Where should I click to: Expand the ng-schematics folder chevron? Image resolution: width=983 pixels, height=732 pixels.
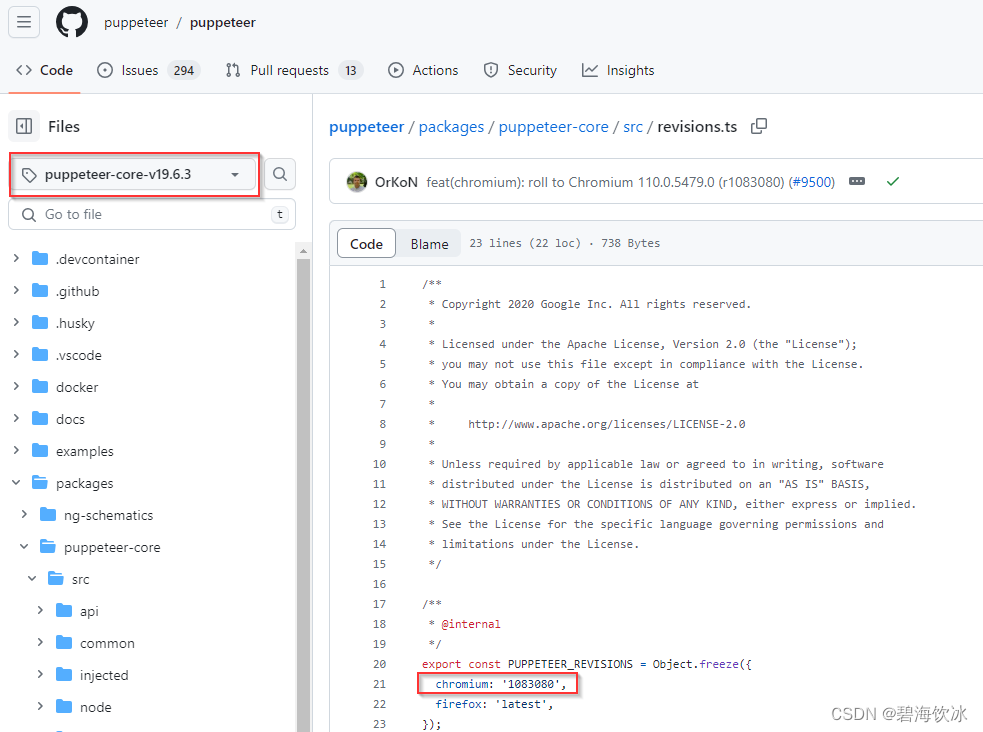24,515
